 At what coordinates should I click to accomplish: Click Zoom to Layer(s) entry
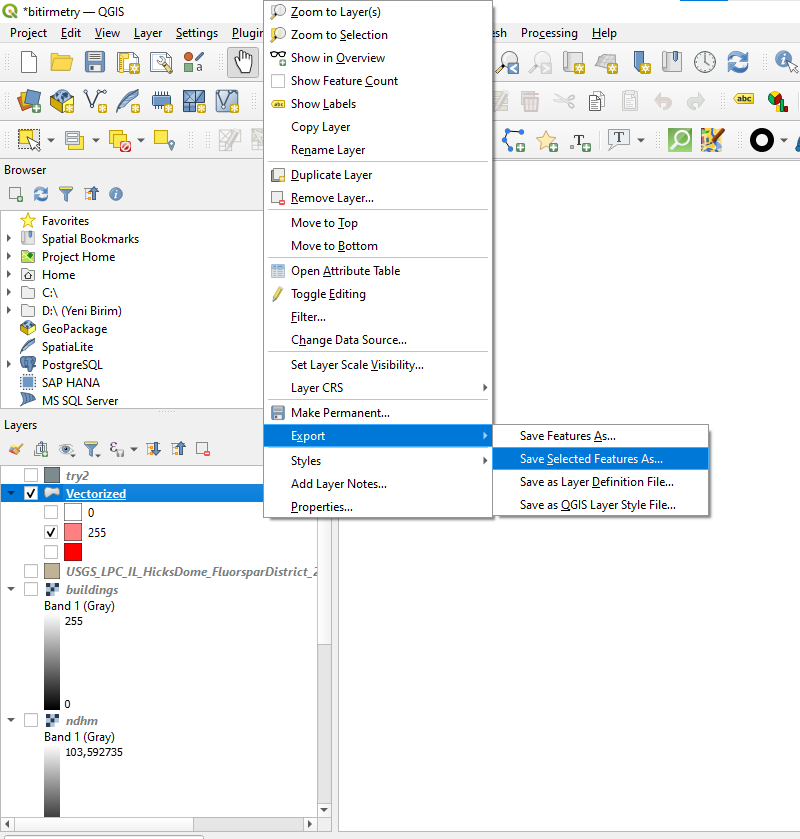coord(378,12)
